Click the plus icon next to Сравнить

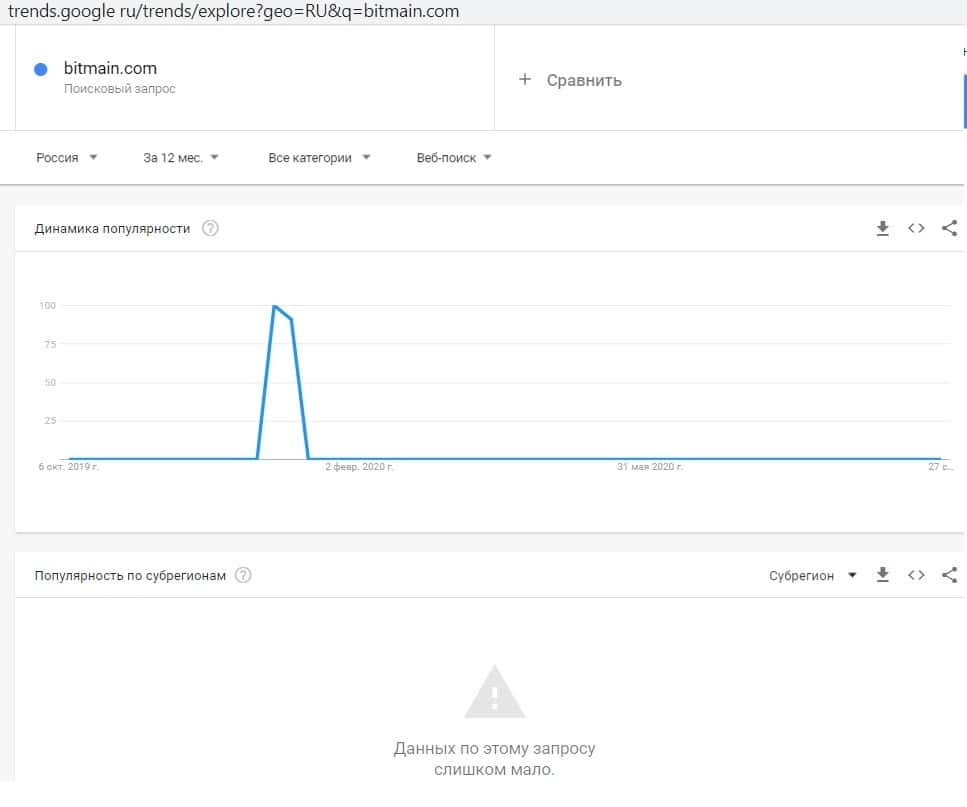click(x=524, y=79)
